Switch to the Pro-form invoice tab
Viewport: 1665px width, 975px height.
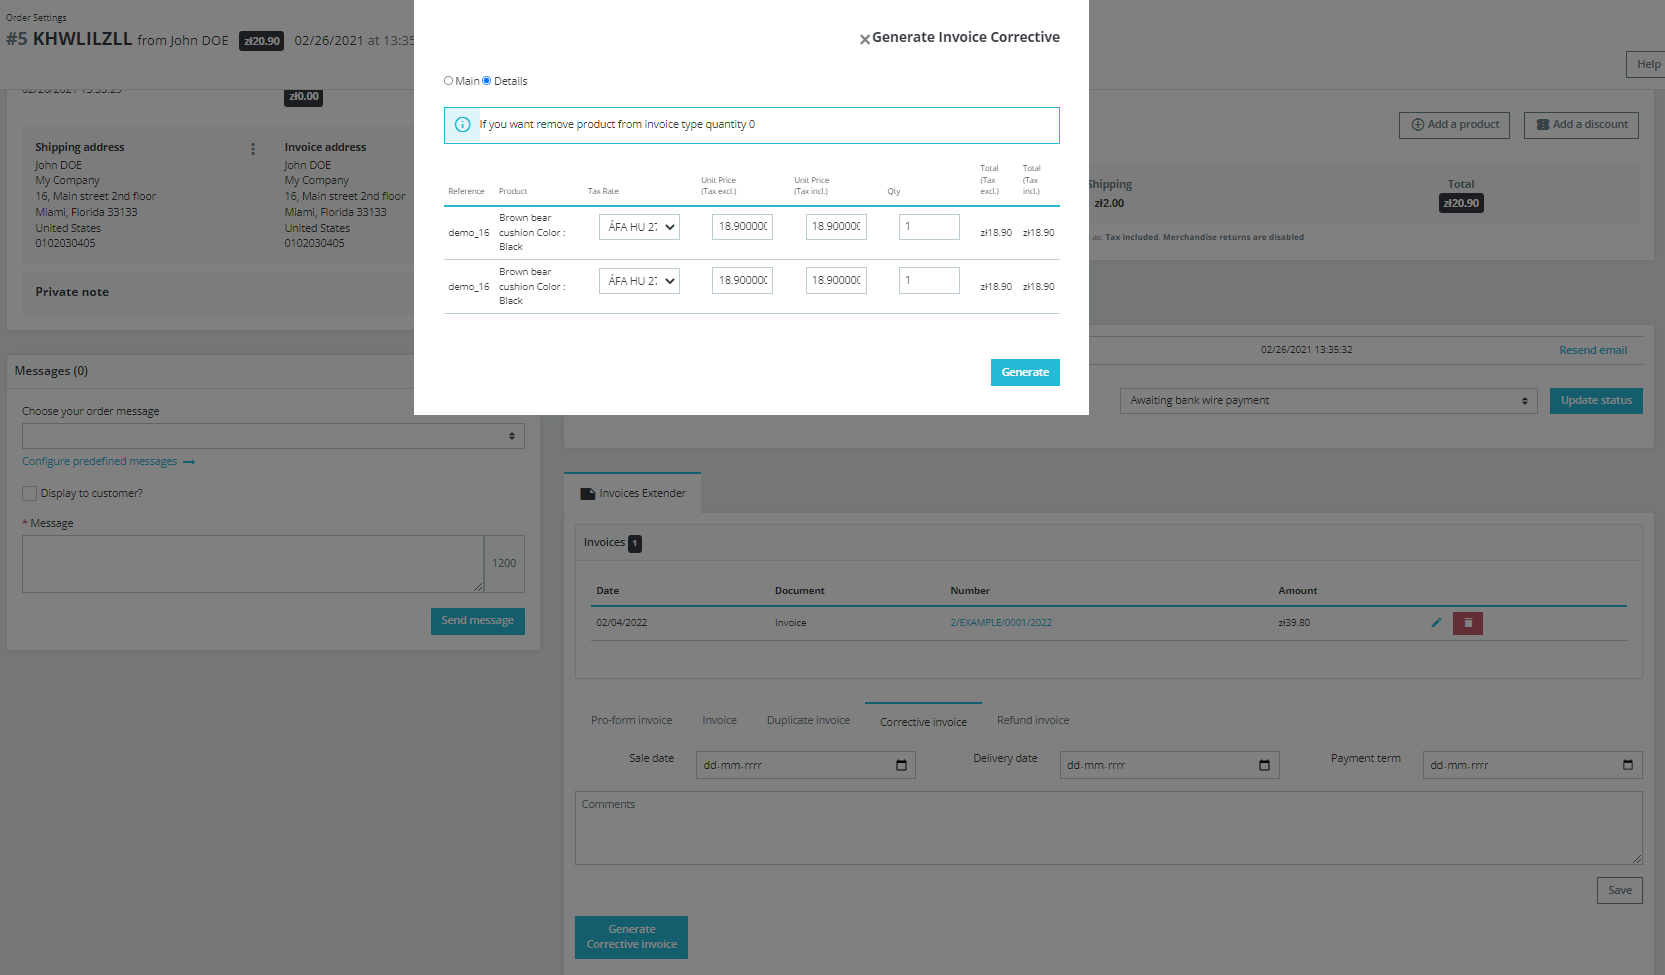[632, 721]
